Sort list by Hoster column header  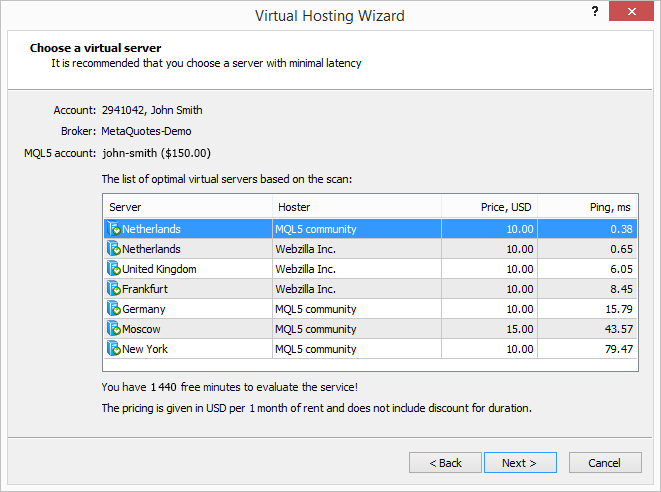(357, 207)
